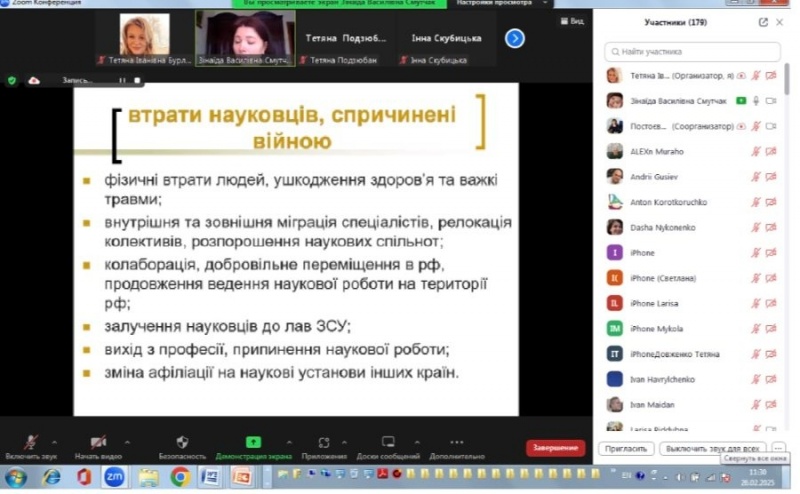The width and height of the screenshot is (800, 494).
Task: Open the three-dots menu in participants panel footer
Action: [x=778, y=448]
